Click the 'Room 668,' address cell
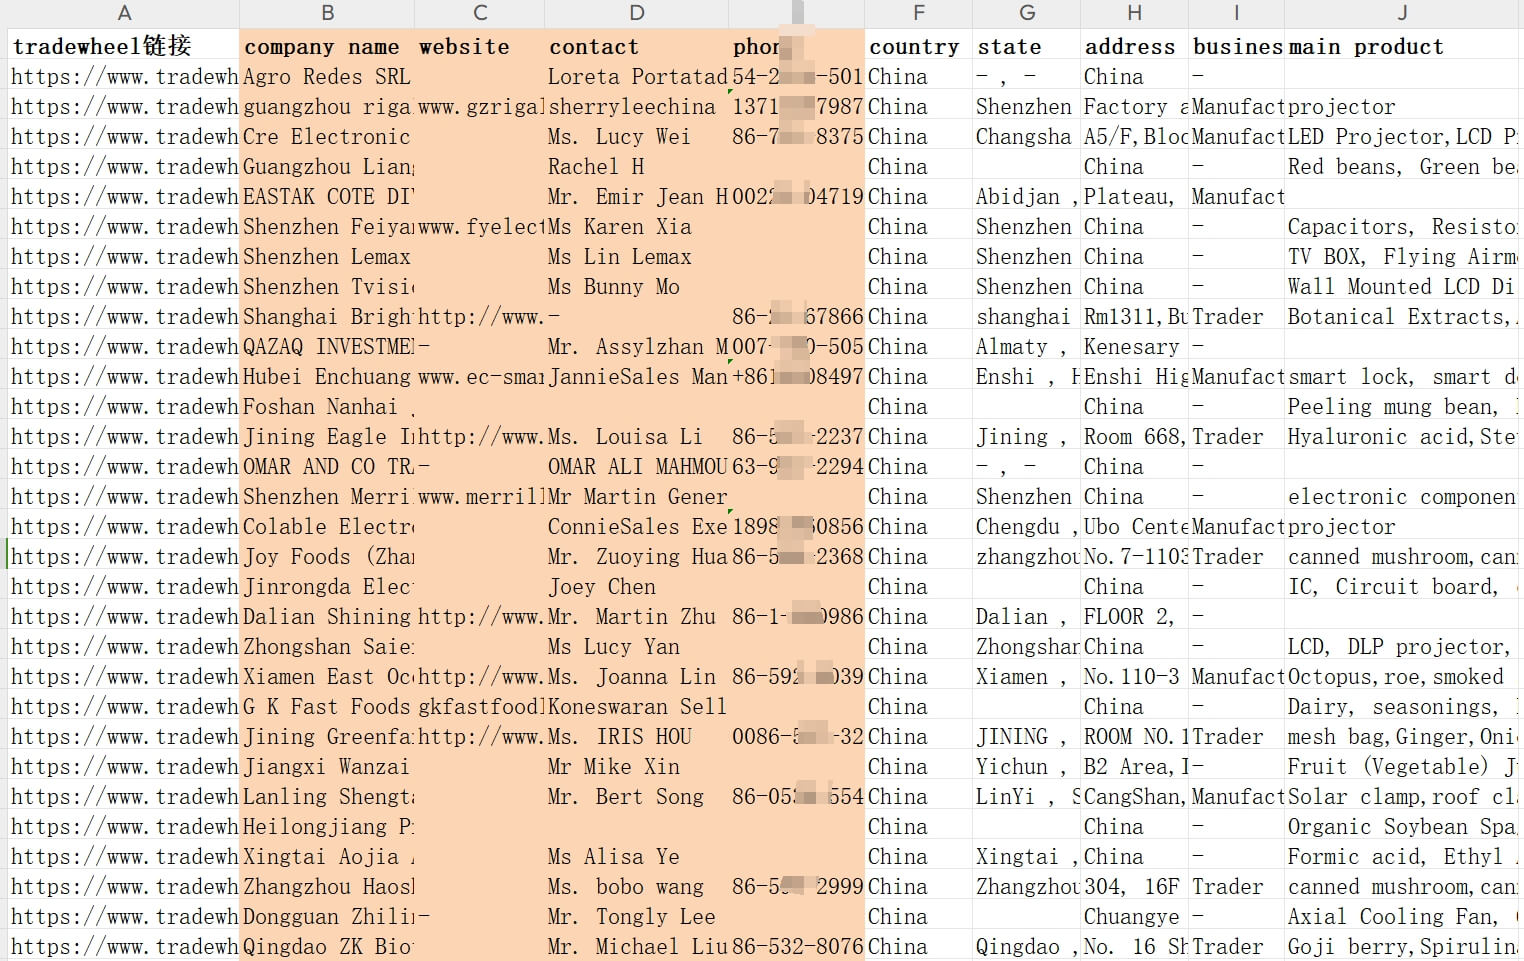 1134,436
